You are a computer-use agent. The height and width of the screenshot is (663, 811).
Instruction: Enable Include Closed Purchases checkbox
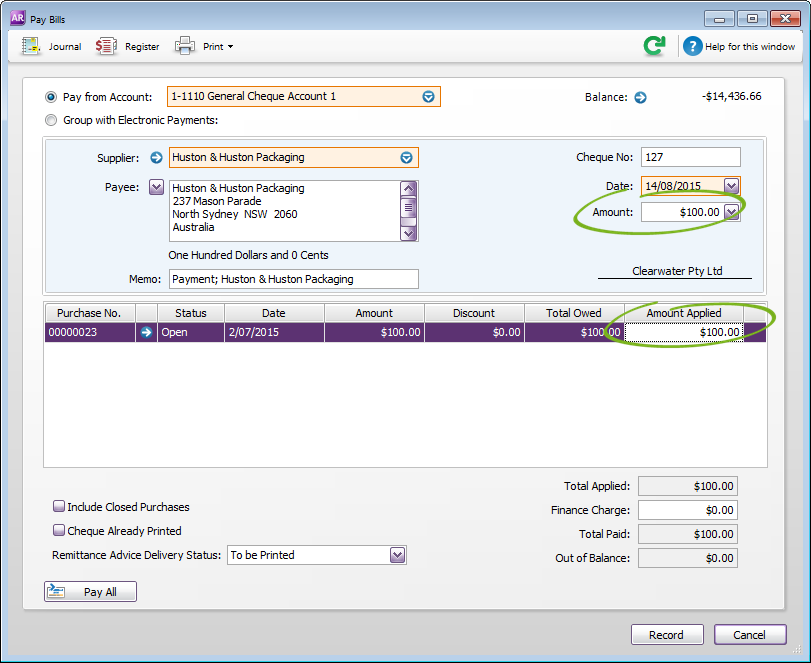(59, 507)
